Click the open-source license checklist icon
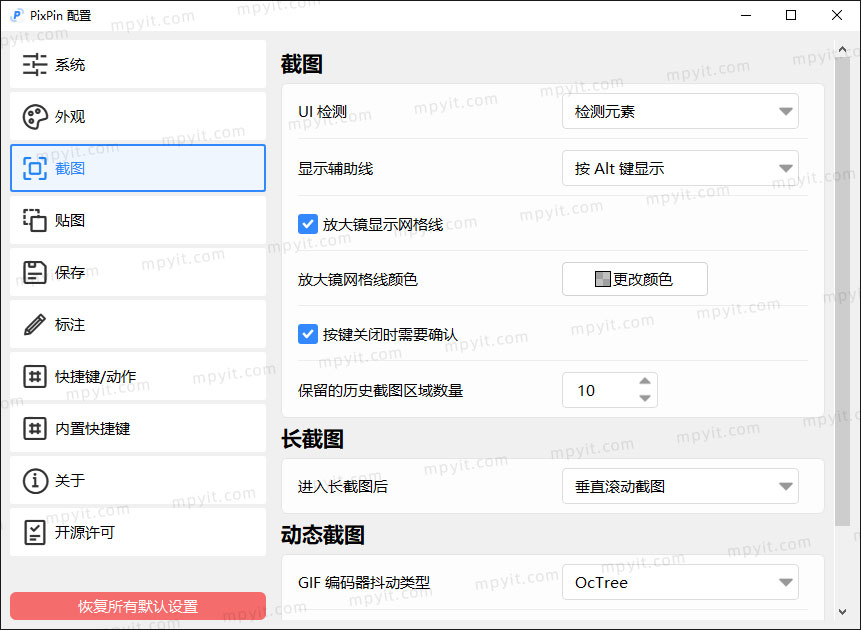861x630 pixels. (35, 532)
